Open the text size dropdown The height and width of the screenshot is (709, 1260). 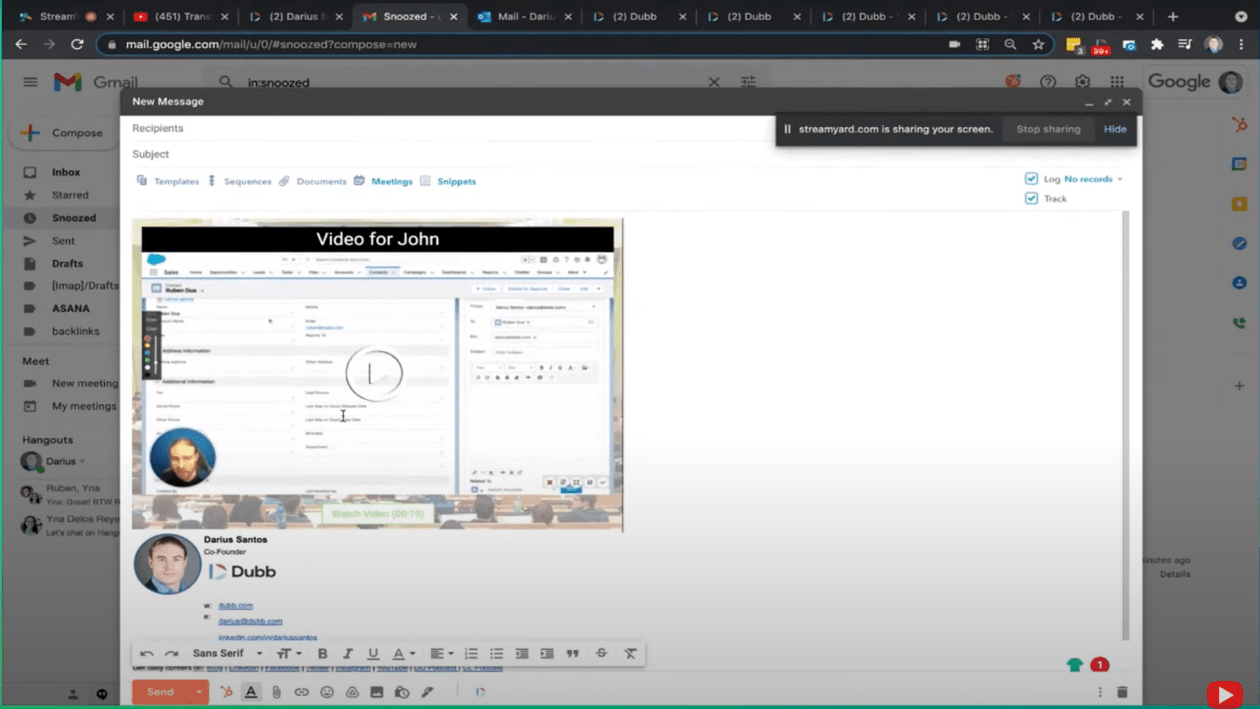pos(289,653)
